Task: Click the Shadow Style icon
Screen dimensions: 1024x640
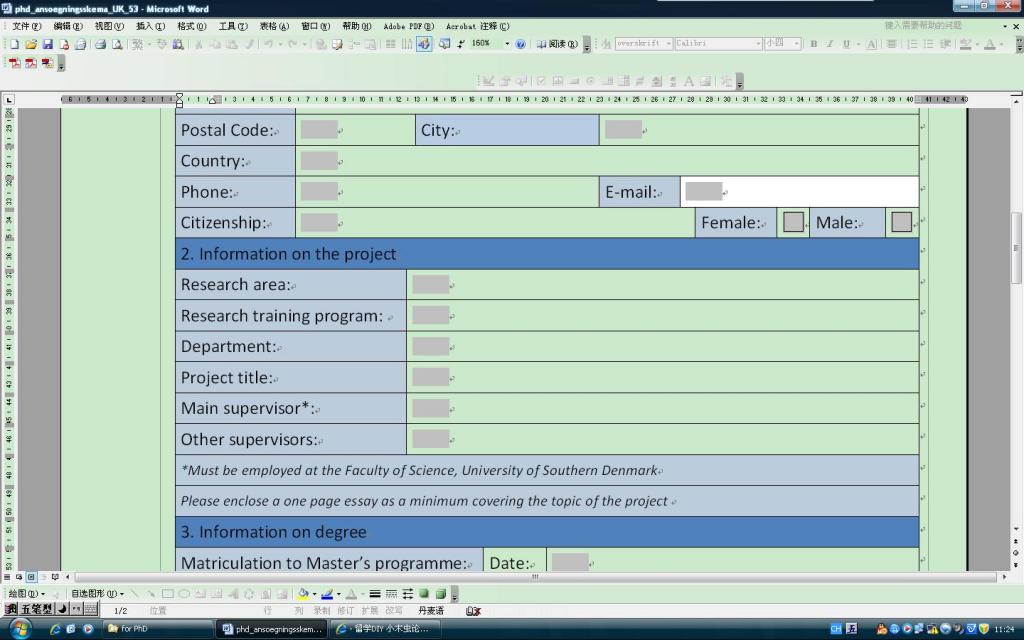Action: (x=424, y=594)
